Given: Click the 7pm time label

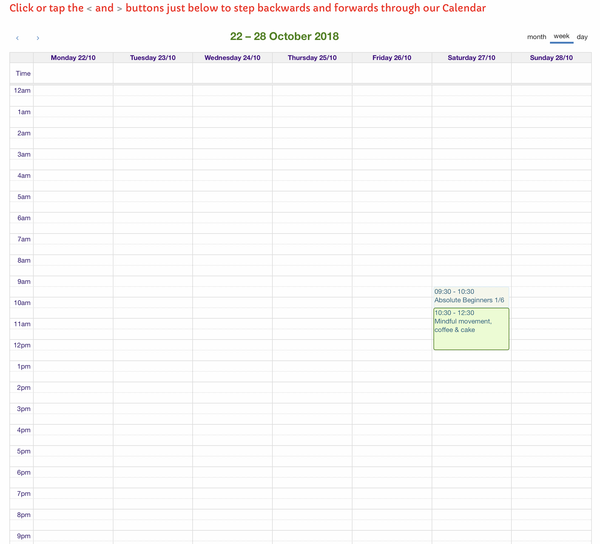Looking at the screenshot, I should pyautogui.click(x=24, y=494).
